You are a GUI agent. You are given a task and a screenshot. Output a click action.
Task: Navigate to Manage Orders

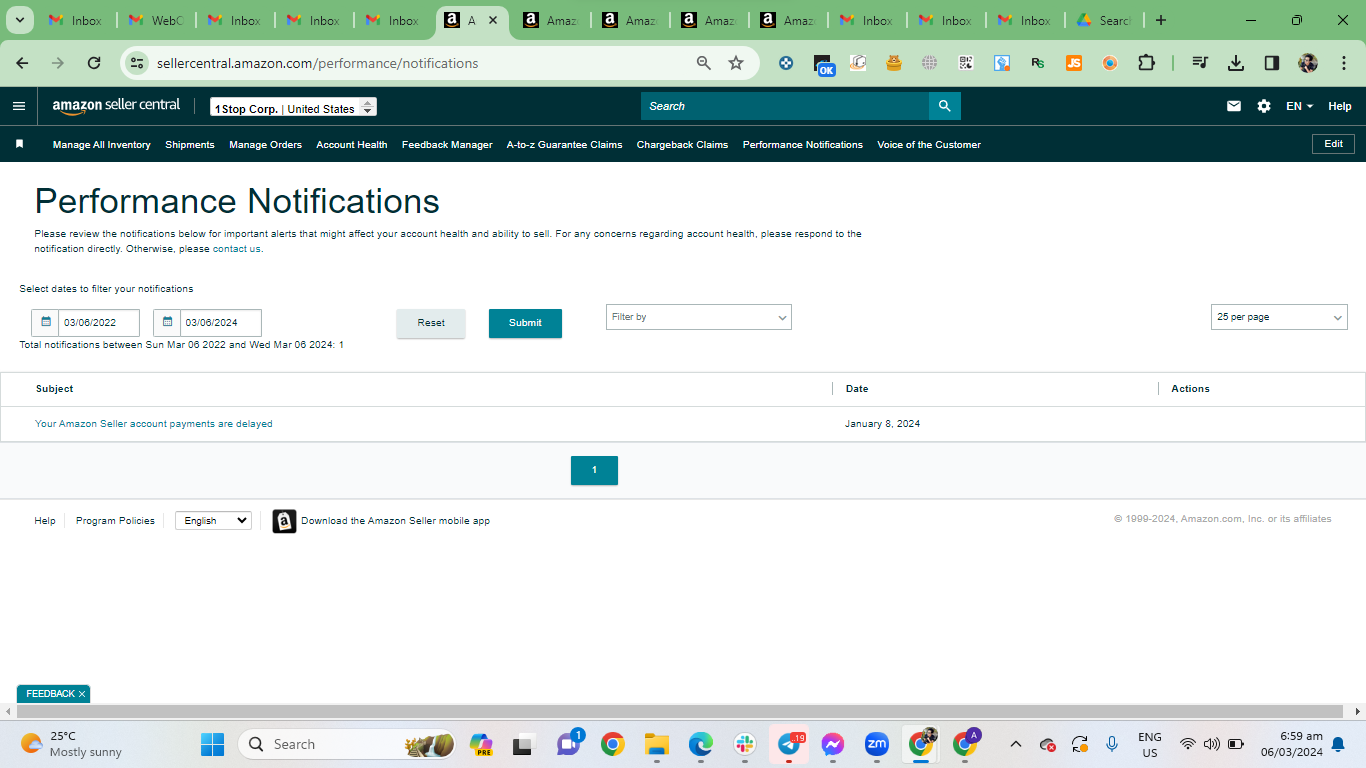pyautogui.click(x=265, y=145)
